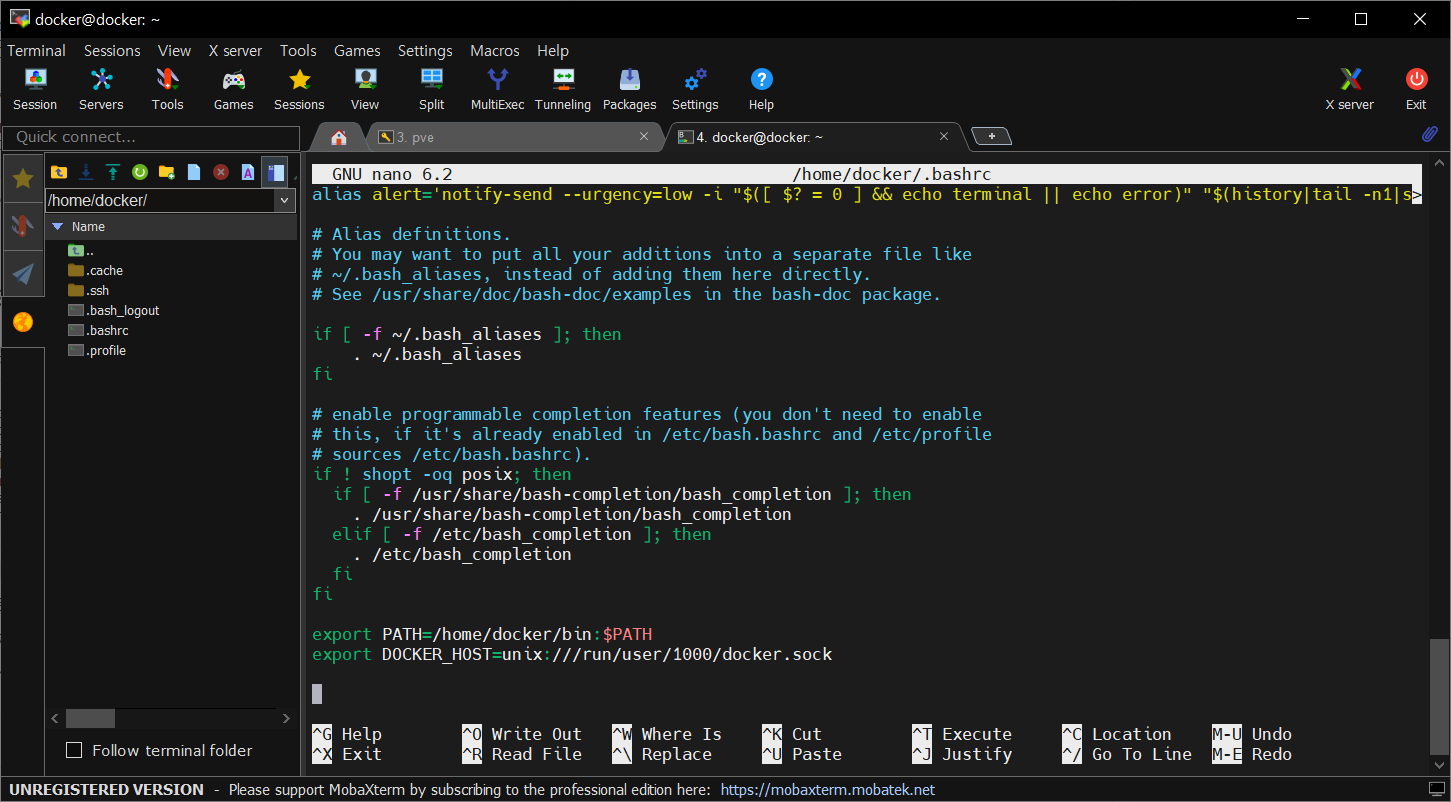Enable Follow terminal folder checkbox
1451x802 pixels.
(x=74, y=750)
